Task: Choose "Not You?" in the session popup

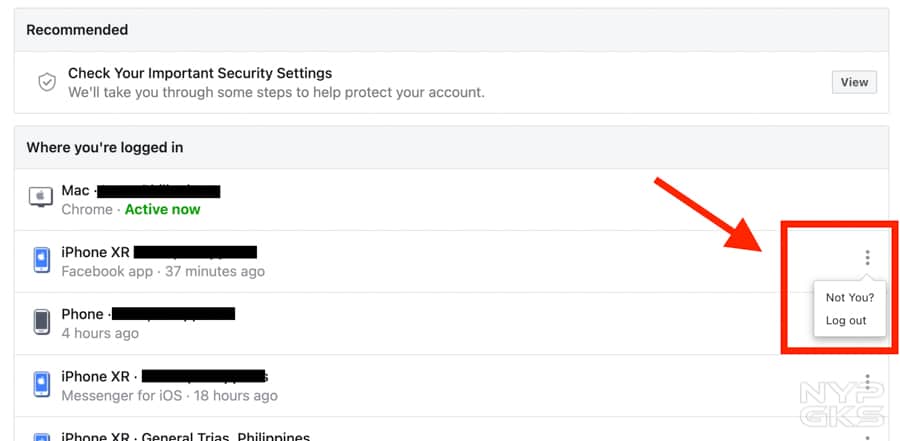Action: (x=849, y=297)
